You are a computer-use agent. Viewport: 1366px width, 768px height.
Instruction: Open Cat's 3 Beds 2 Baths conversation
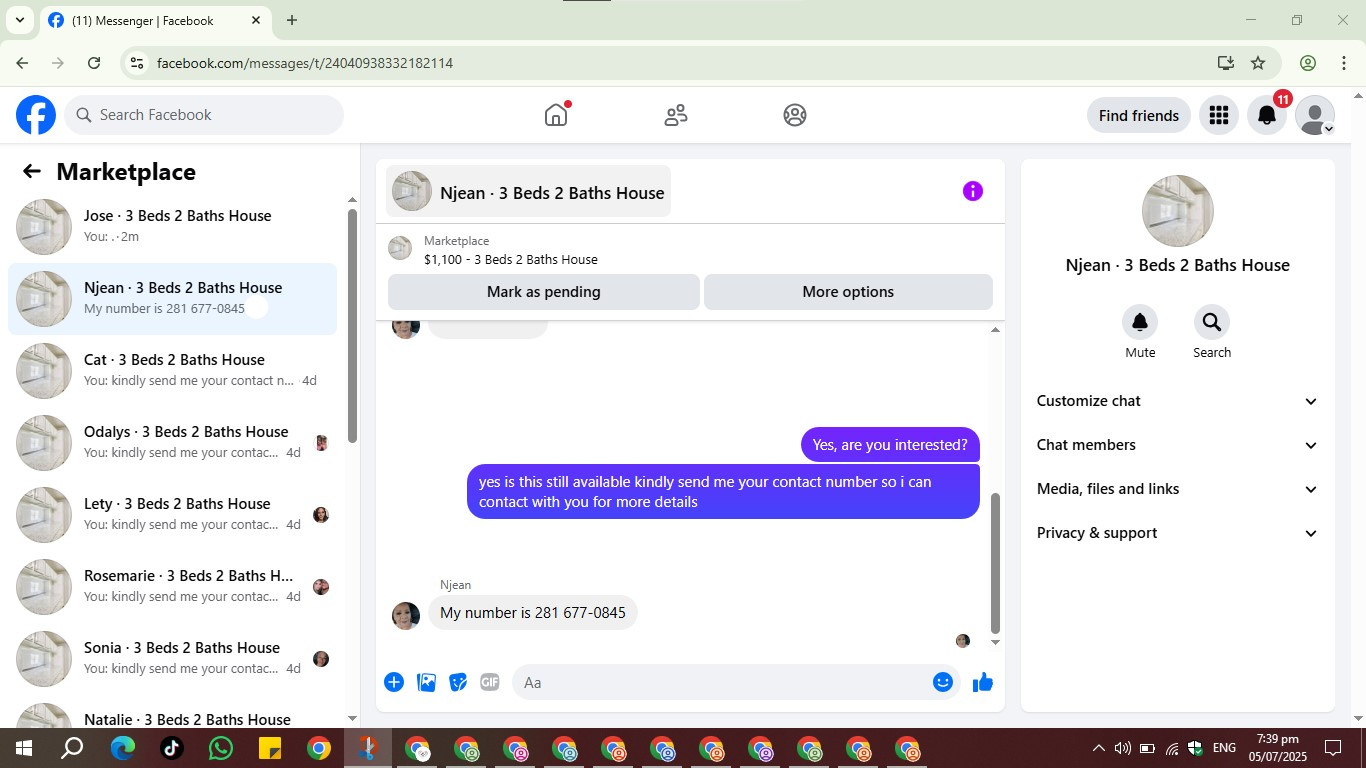[x=172, y=371]
